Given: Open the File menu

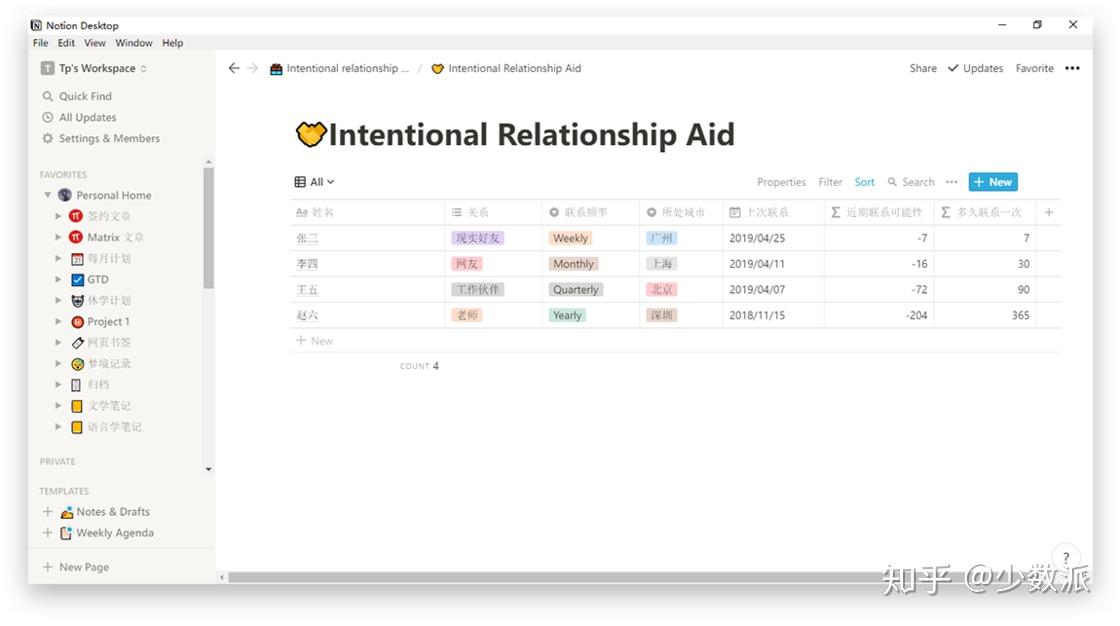Looking at the screenshot, I should point(41,43).
